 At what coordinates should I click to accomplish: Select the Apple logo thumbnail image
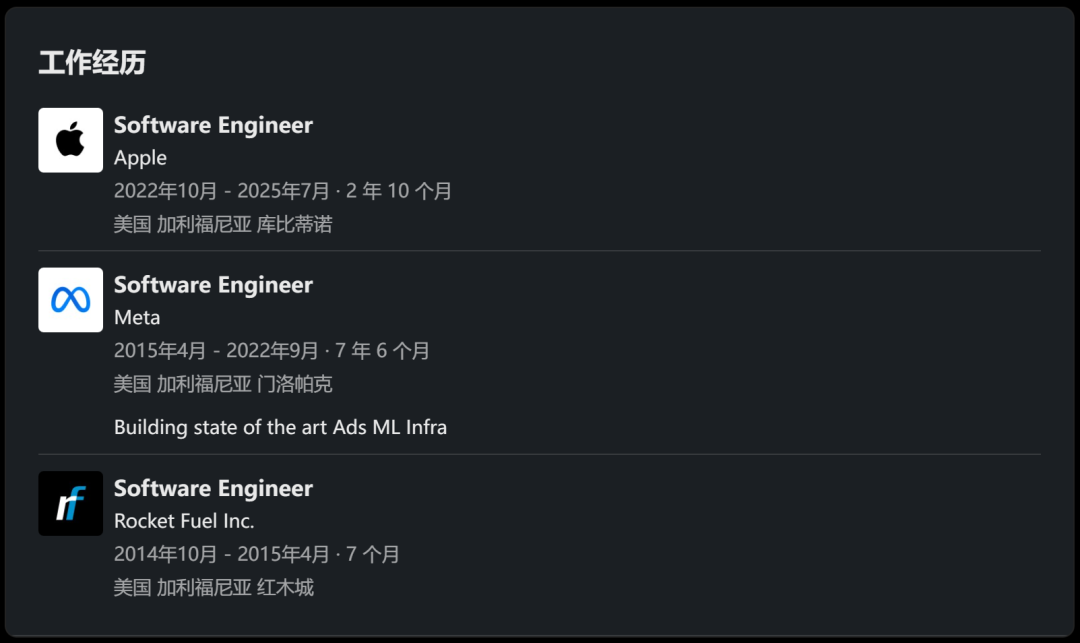[x=70, y=139]
